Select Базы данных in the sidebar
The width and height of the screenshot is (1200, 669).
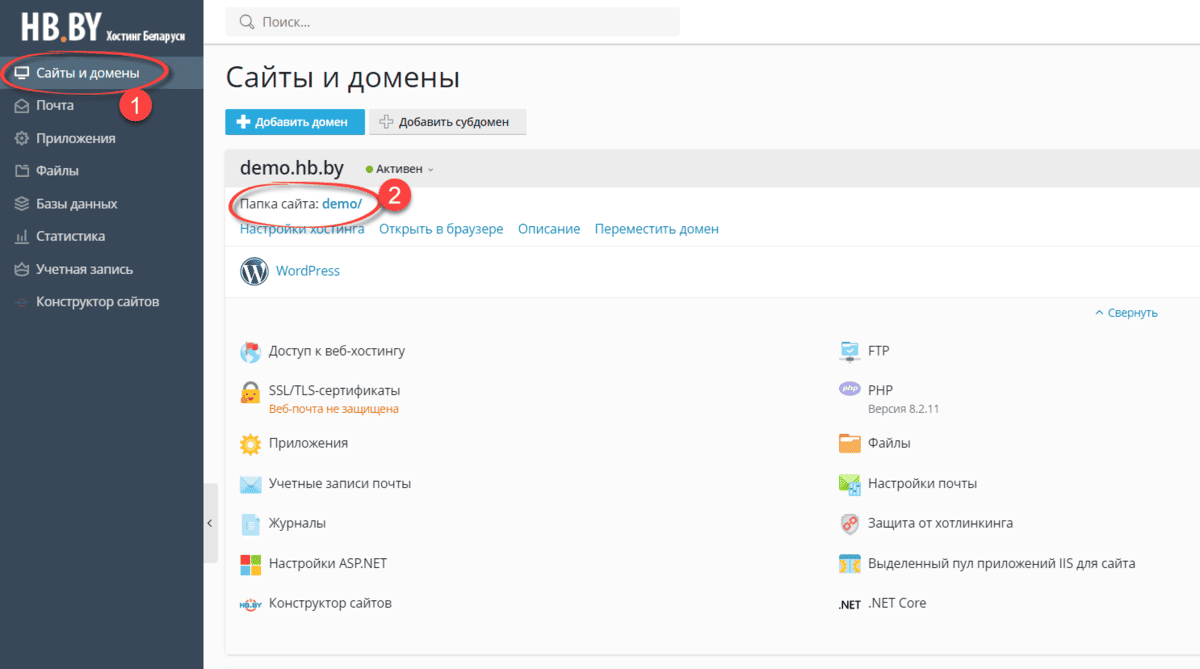[76, 204]
